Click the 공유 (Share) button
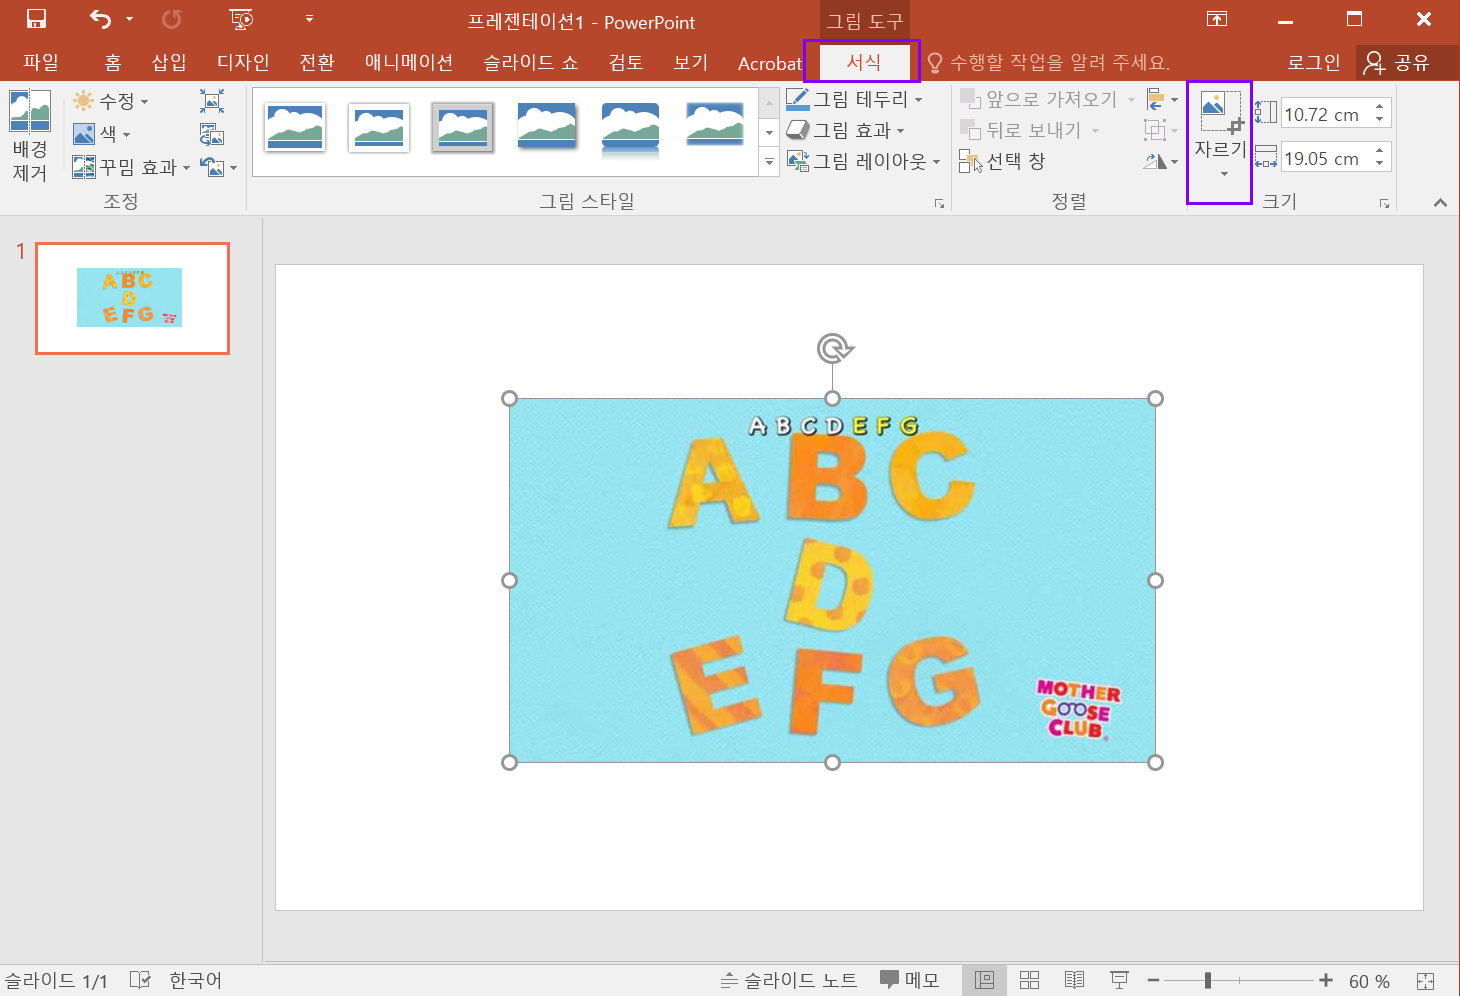This screenshot has width=1460, height=996. [x=1398, y=63]
